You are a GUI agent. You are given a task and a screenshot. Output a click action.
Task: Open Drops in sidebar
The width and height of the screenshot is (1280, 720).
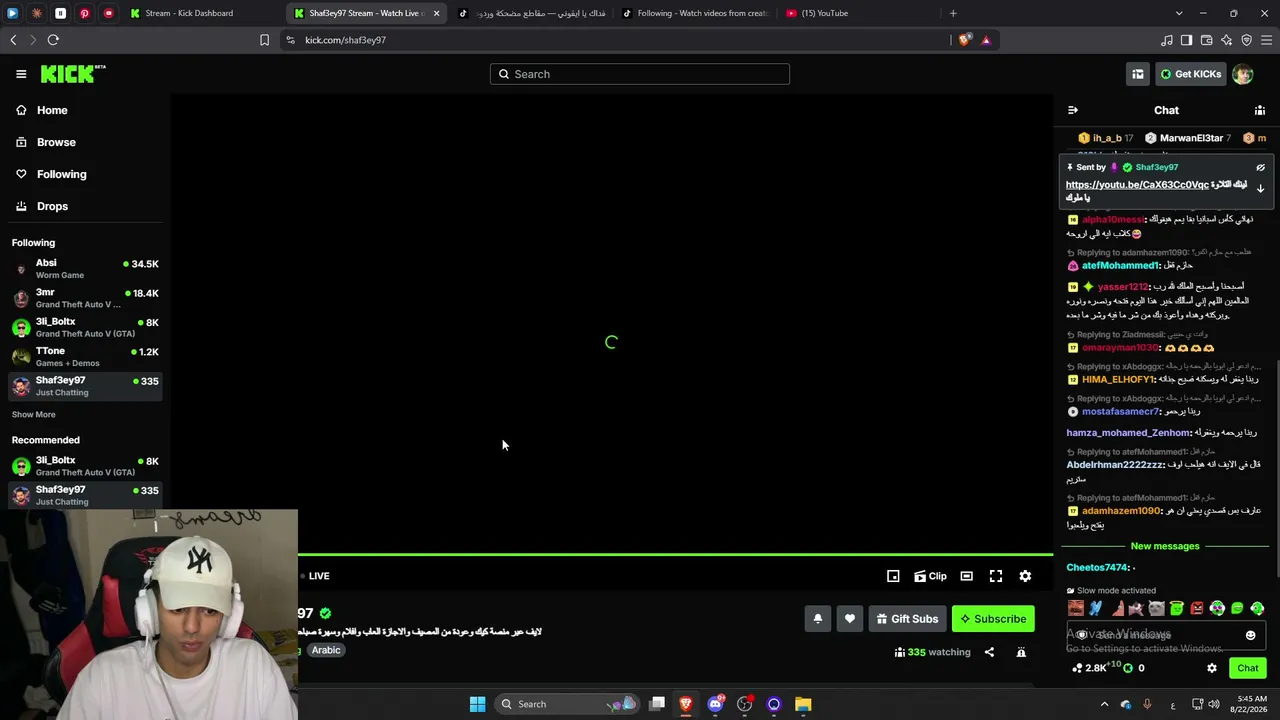click(52, 206)
